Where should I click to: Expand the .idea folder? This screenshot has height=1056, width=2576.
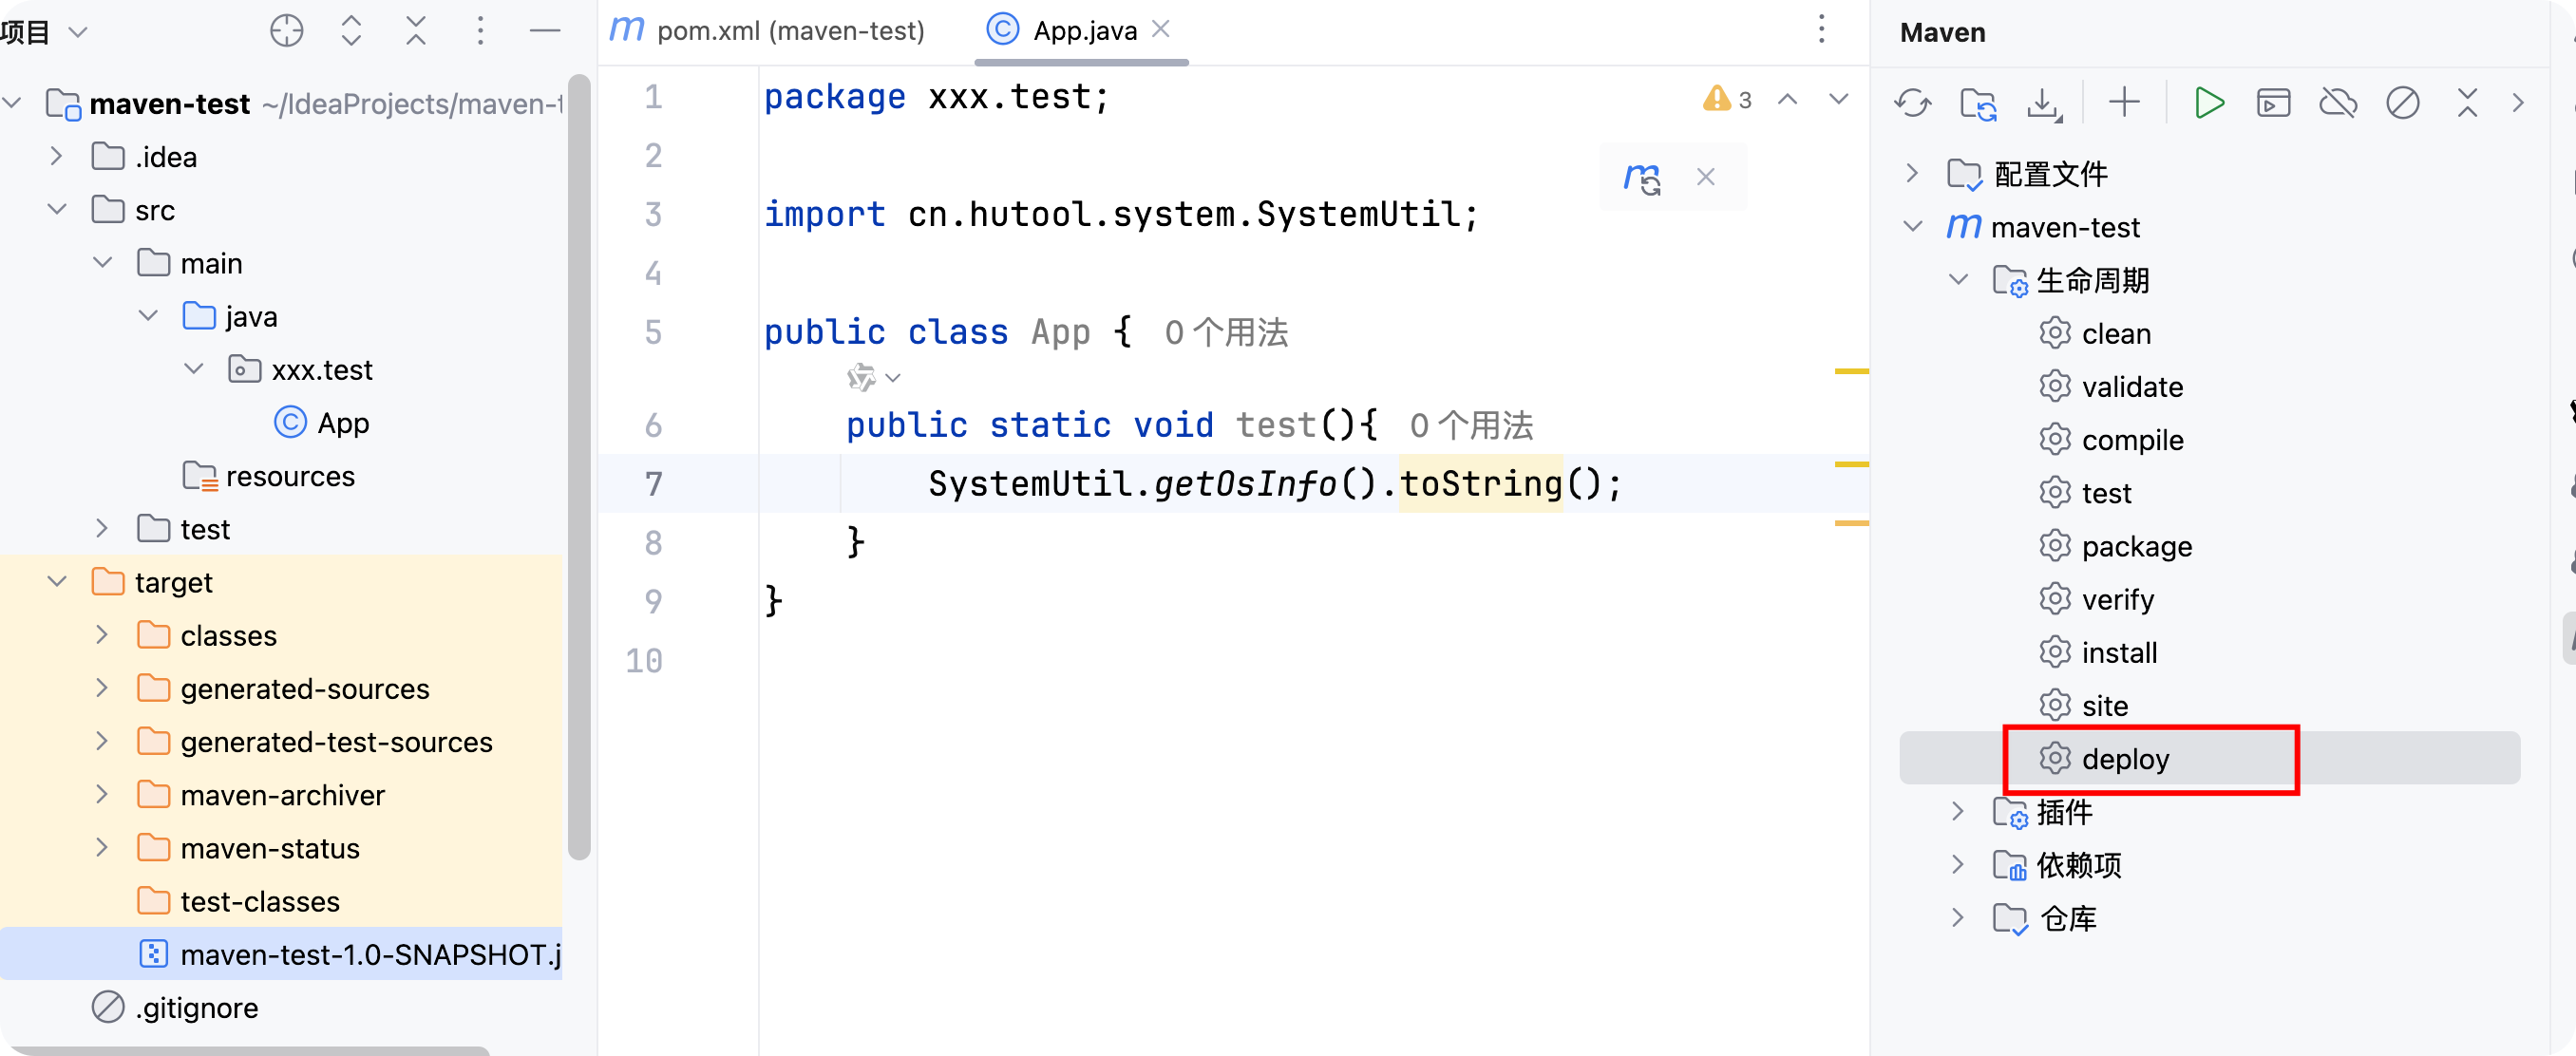[x=56, y=156]
